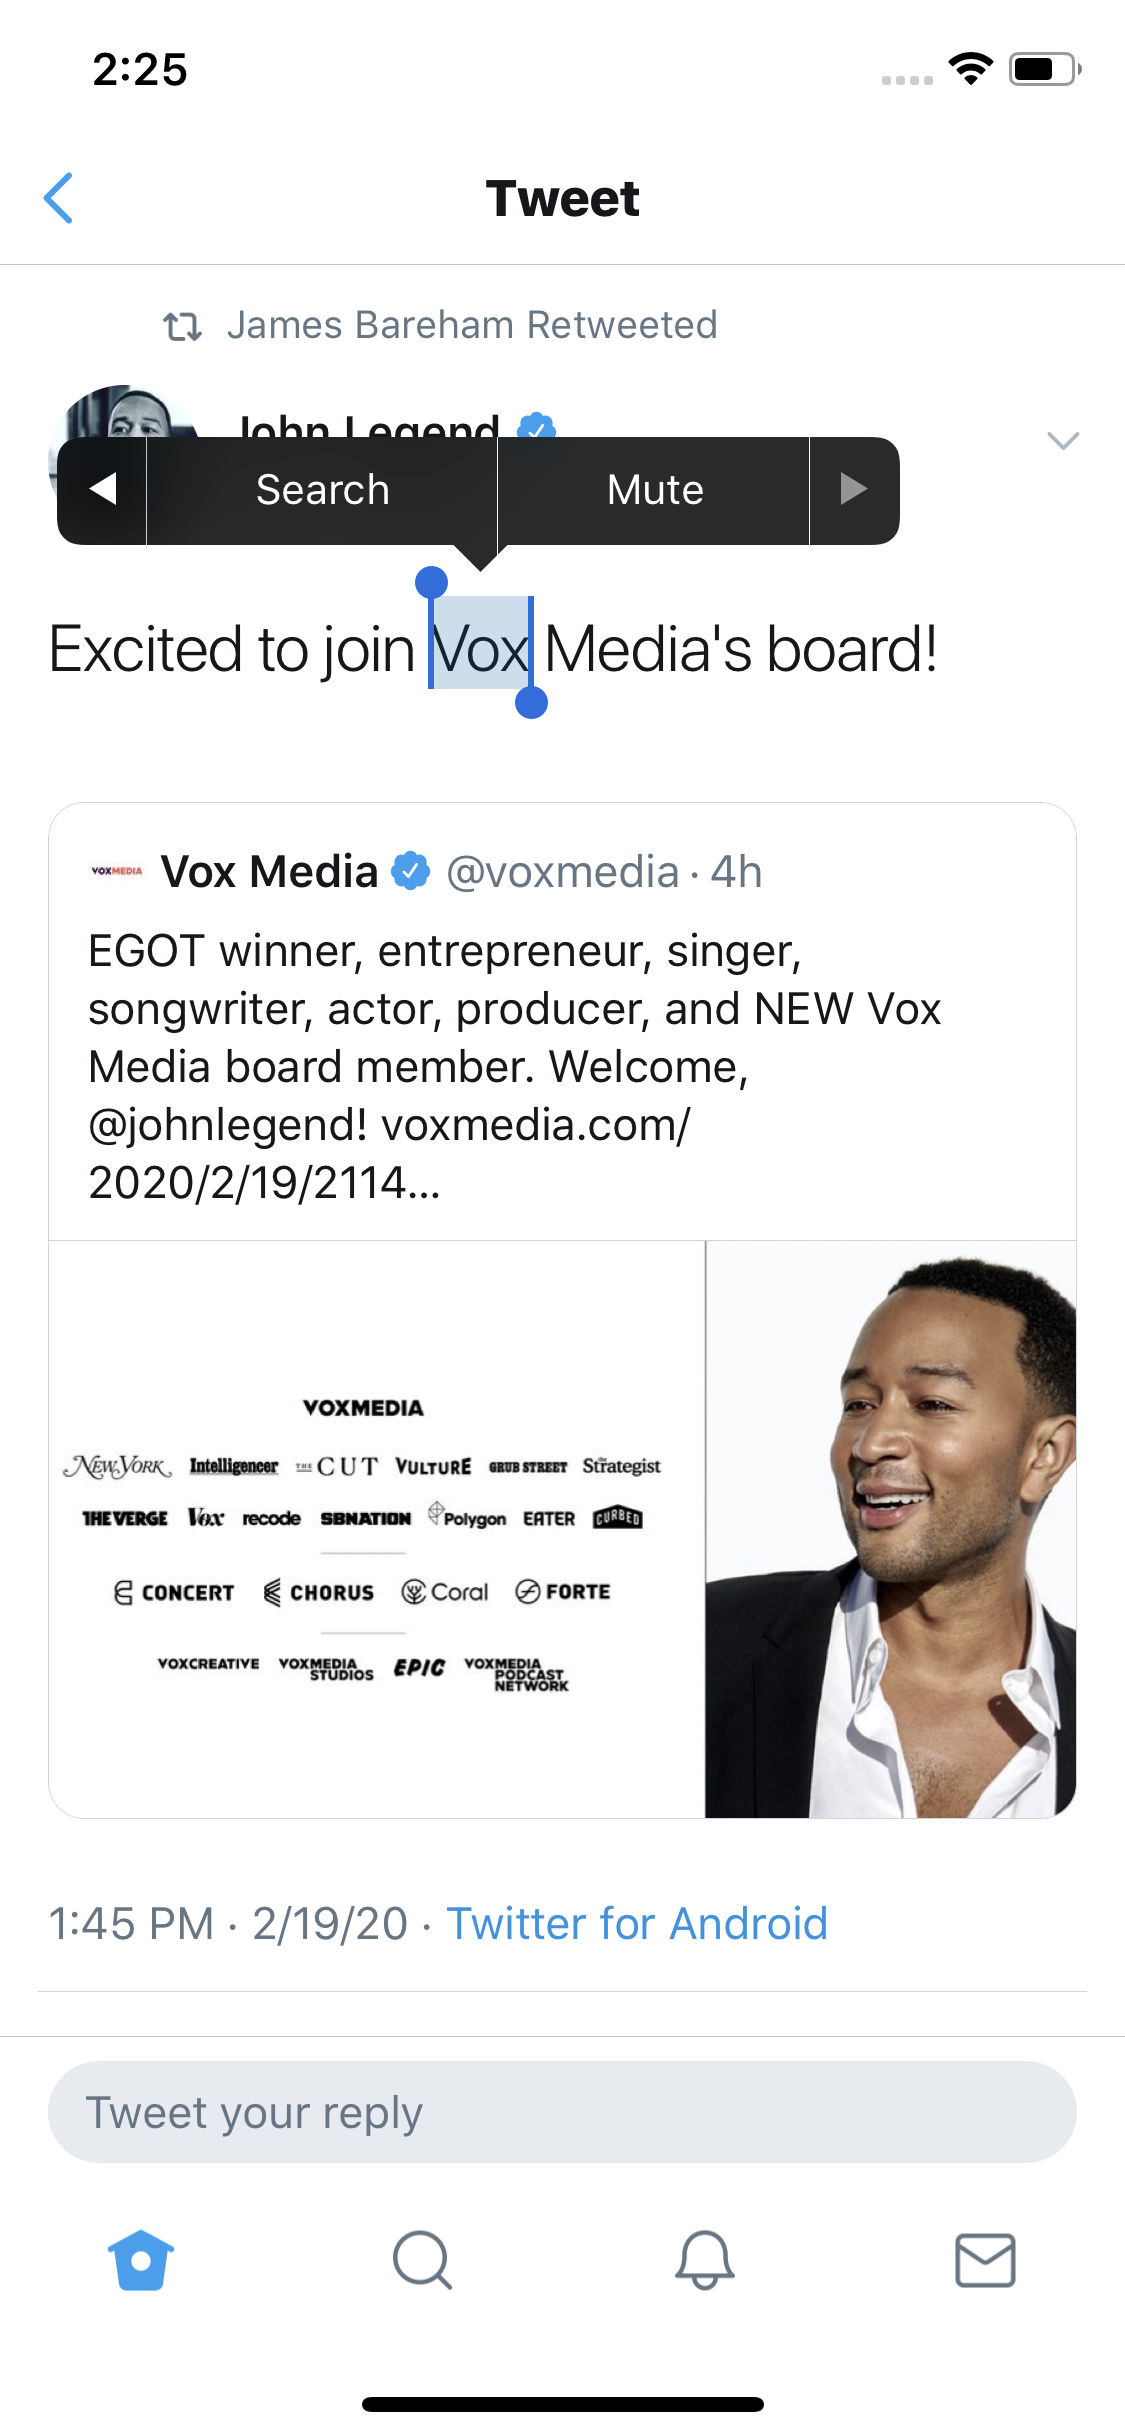The image size is (1125, 2436).
Task: Open the @voxmedia handle in quoted tweet
Action: [x=562, y=872]
